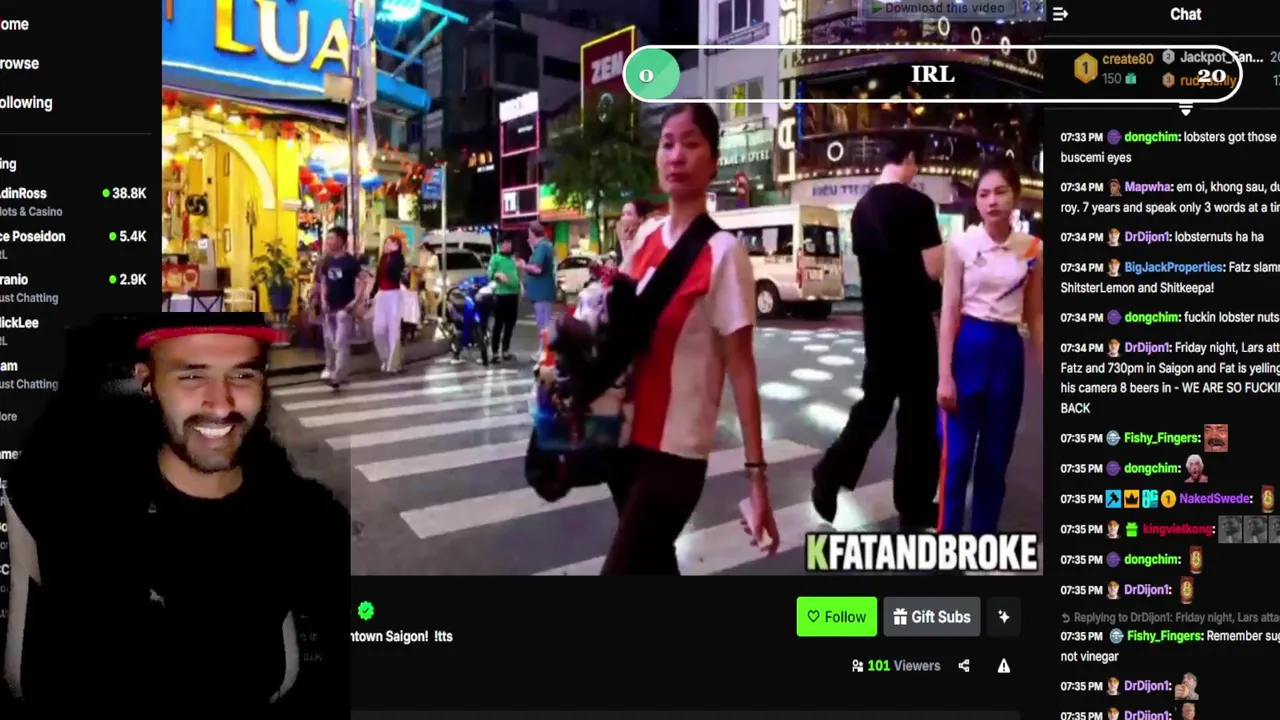This screenshot has width=1280, height=720.
Task: Click the create80 username in the leaderboard
Action: click(x=1127, y=60)
